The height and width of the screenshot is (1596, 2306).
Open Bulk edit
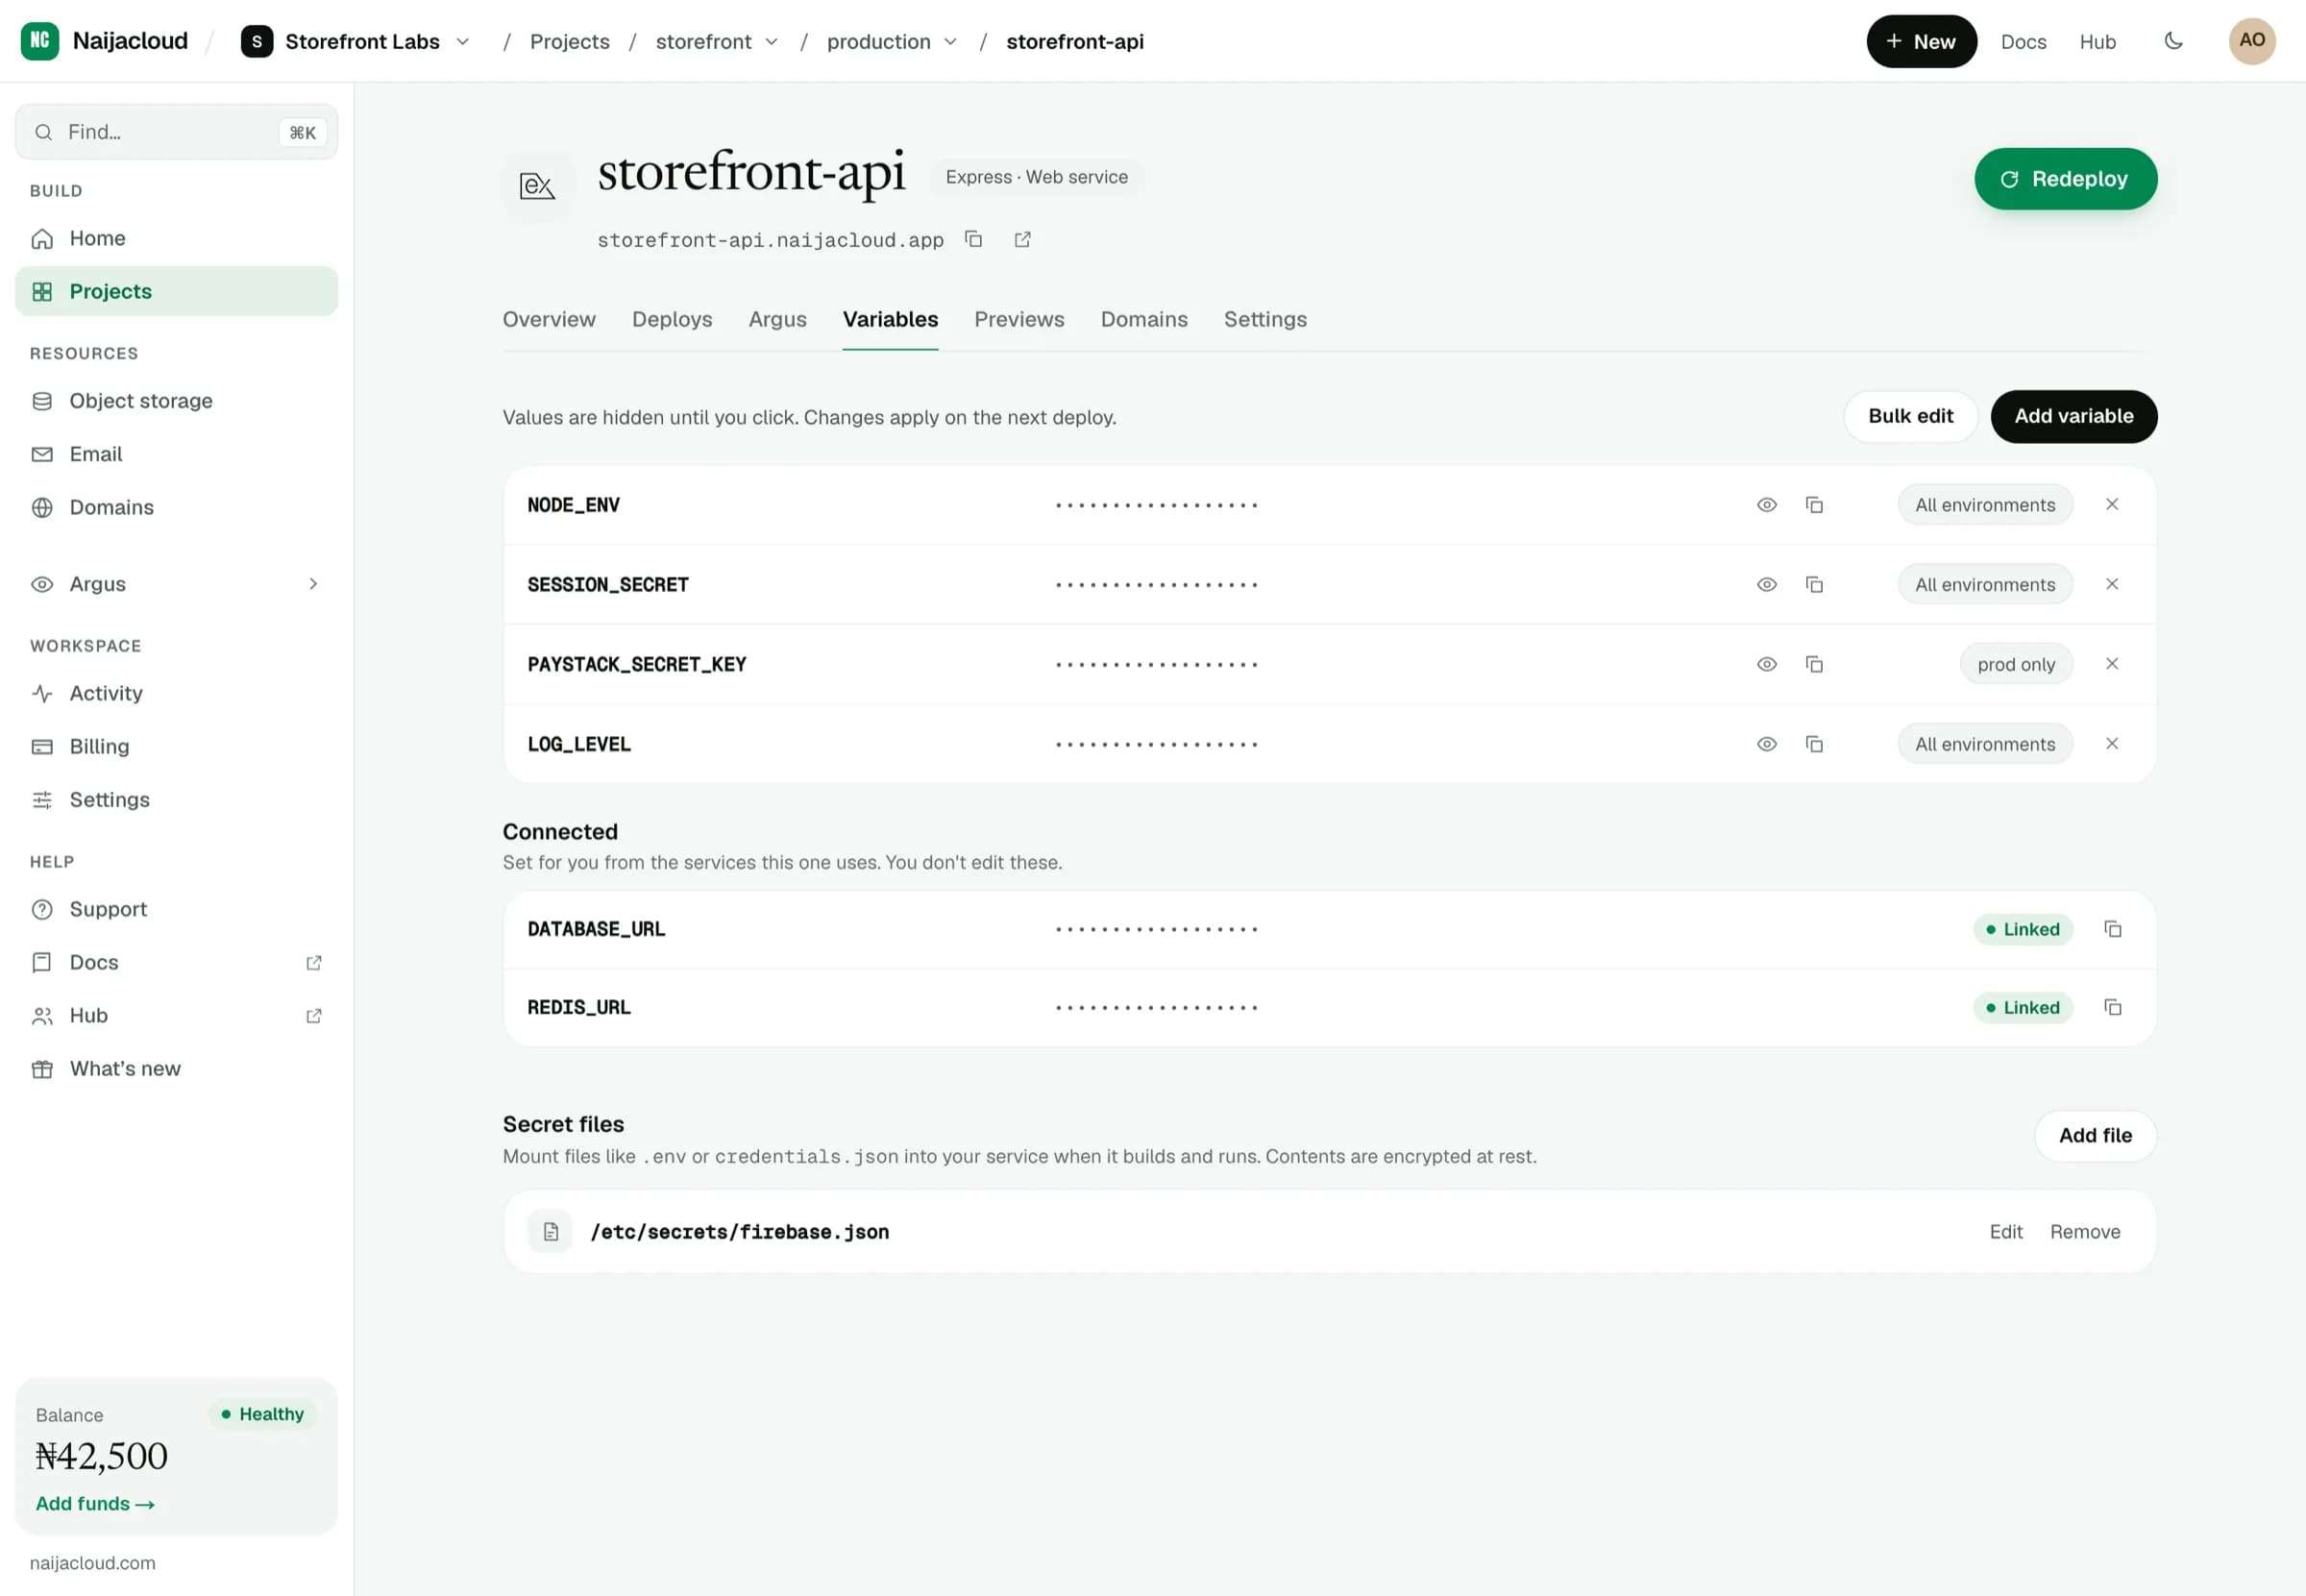(1910, 416)
